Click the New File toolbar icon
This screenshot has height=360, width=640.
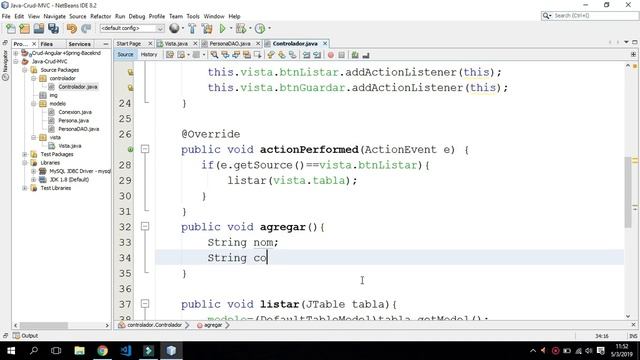11,28
